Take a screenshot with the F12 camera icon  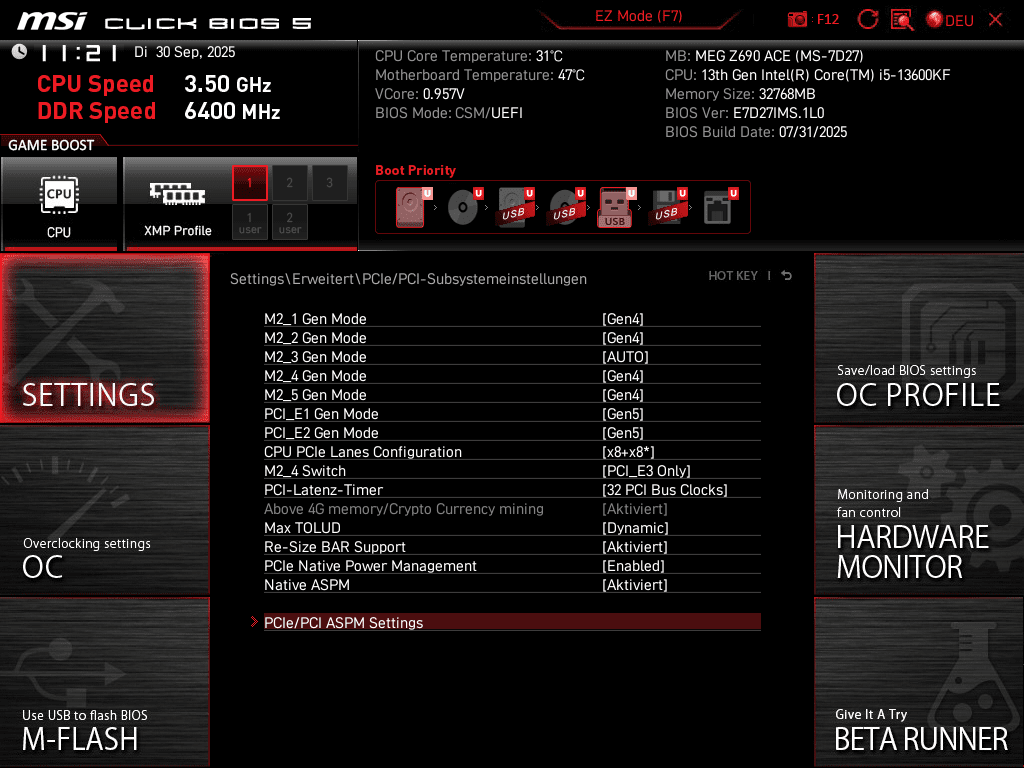[797, 20]
